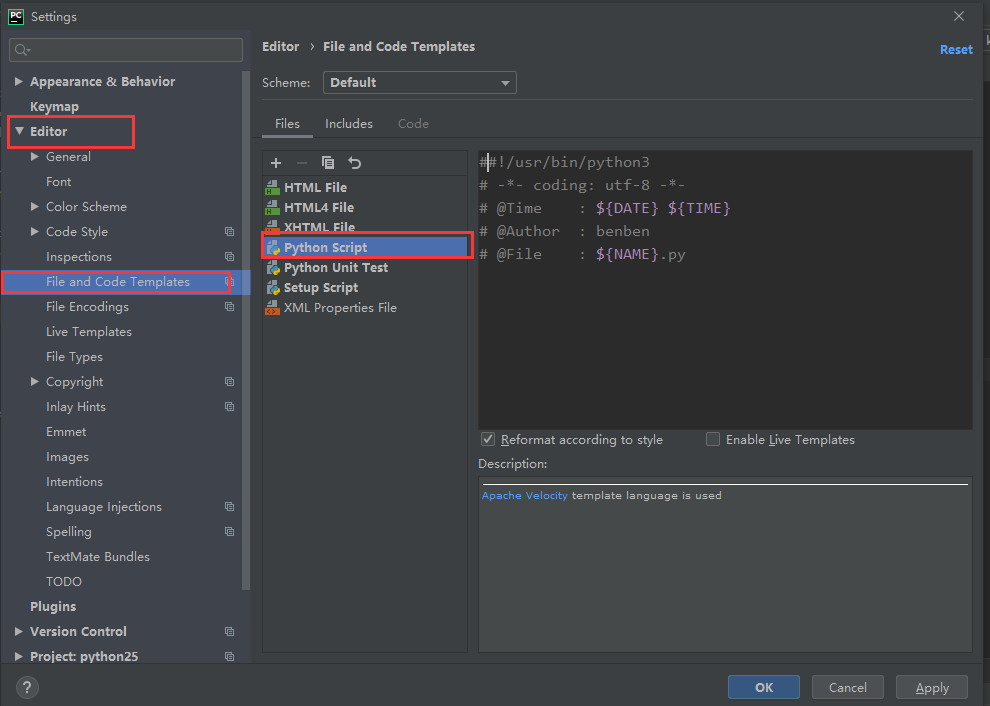Expand the Version Control section
The image size is (990, 706).
click(x=19, y=632)
